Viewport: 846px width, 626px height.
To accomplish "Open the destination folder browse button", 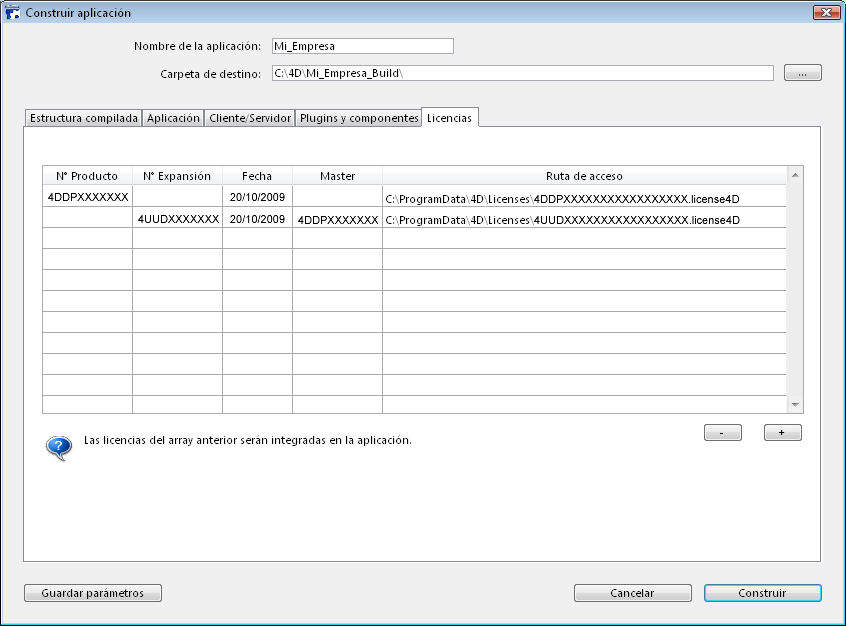I will [x=802, y=73].
